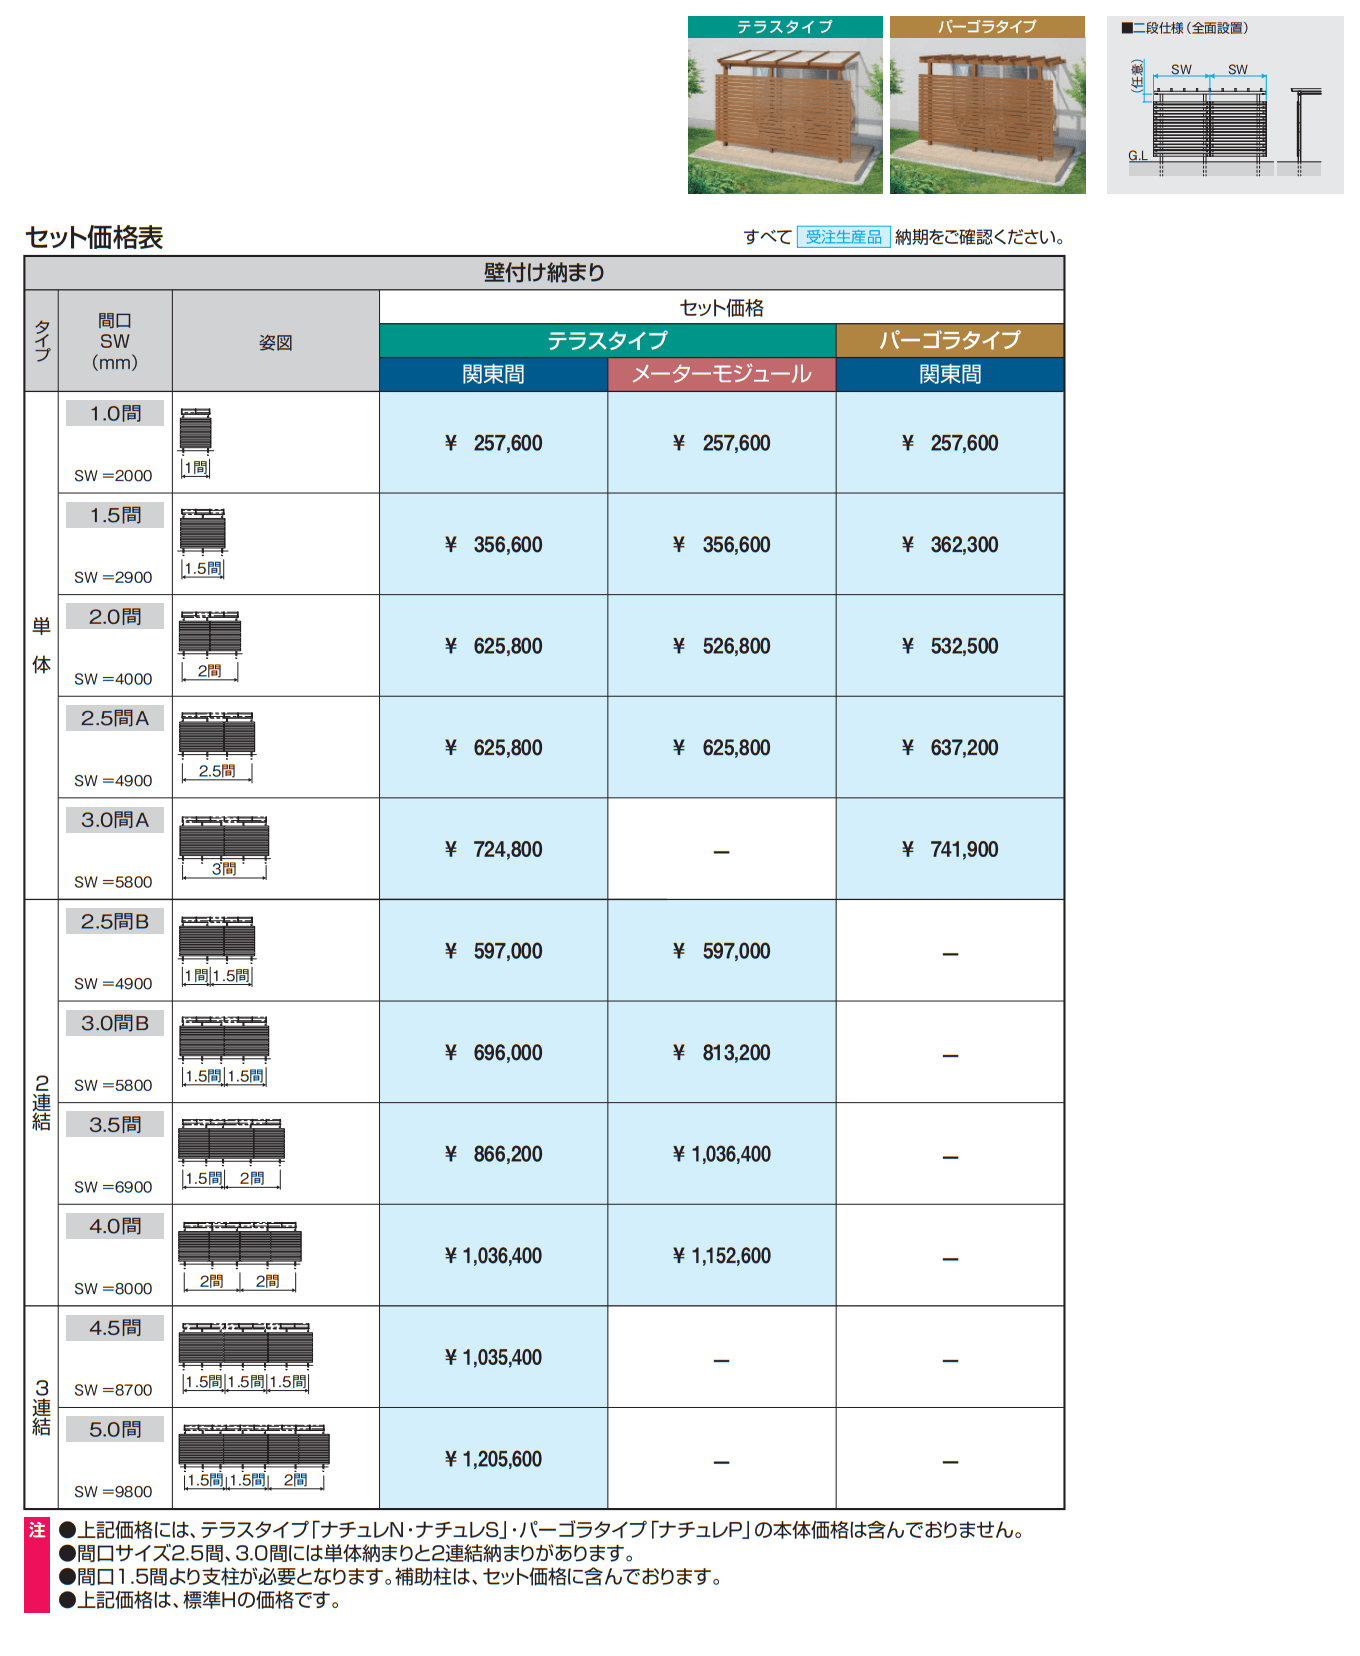Click ¥257,600 in the メーターモジュール column
1360x1656 pixels.
721,443
